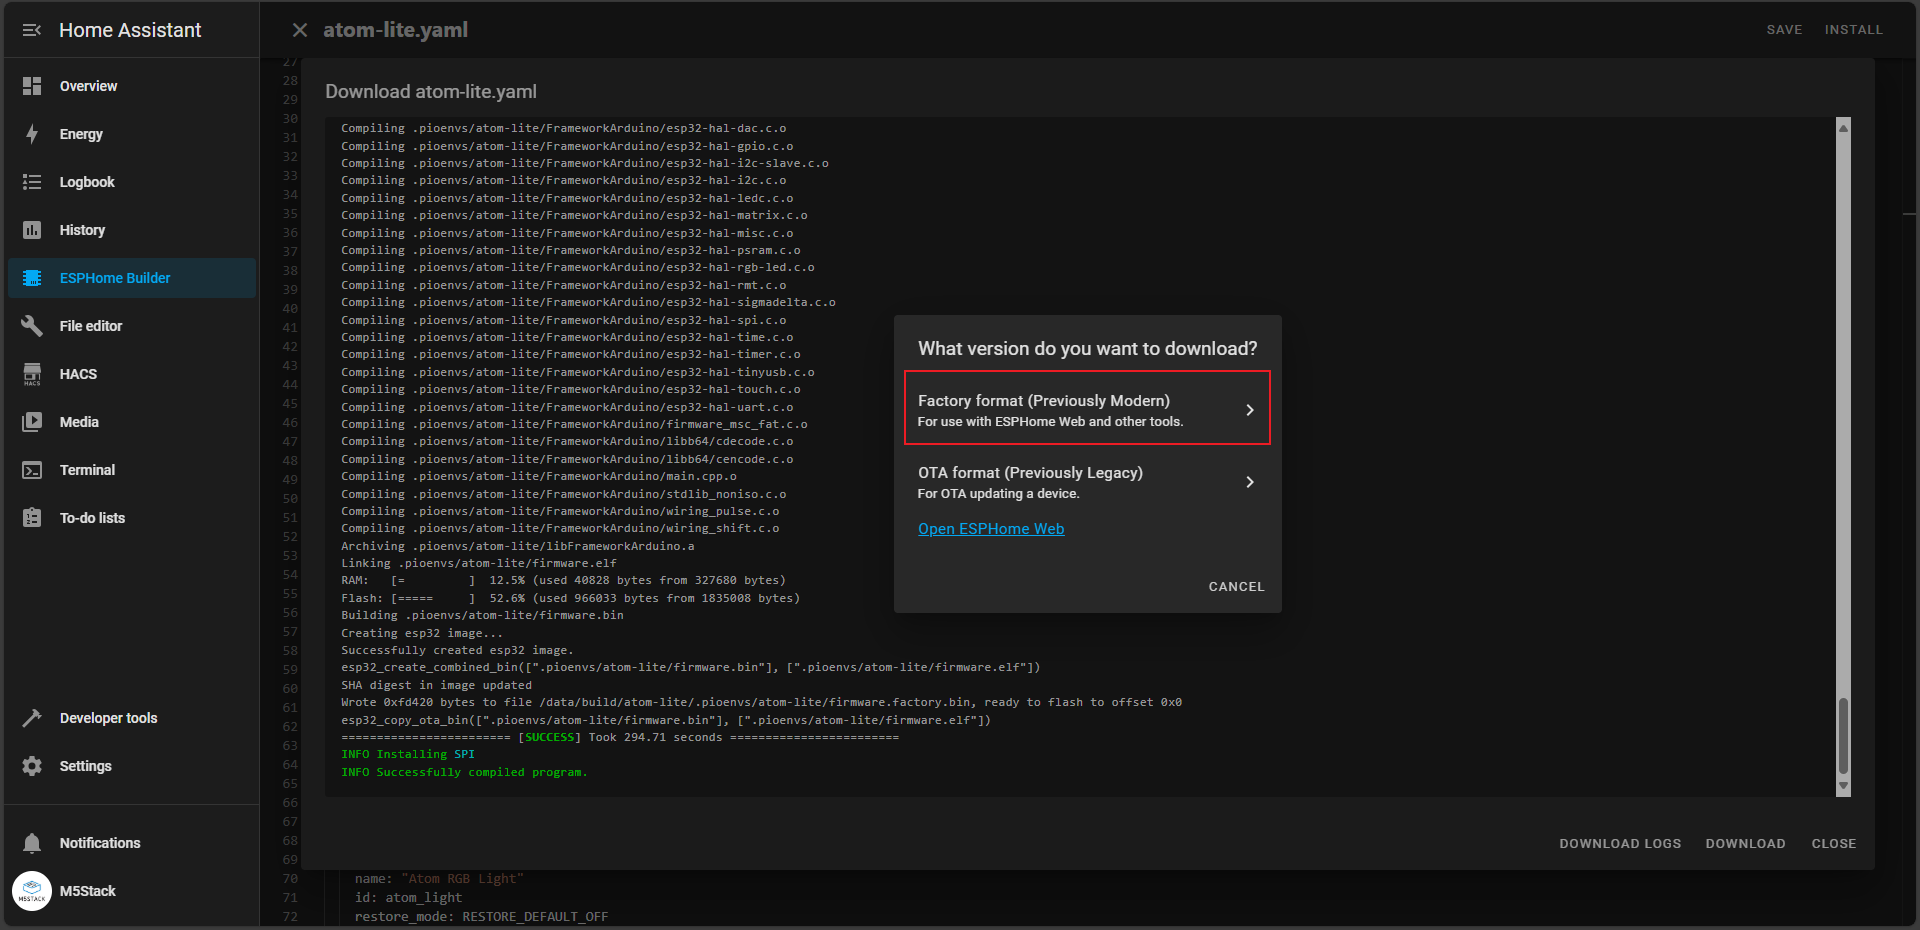
Task: Expand OTA format chevron arrow
Action: point(1250,482)
